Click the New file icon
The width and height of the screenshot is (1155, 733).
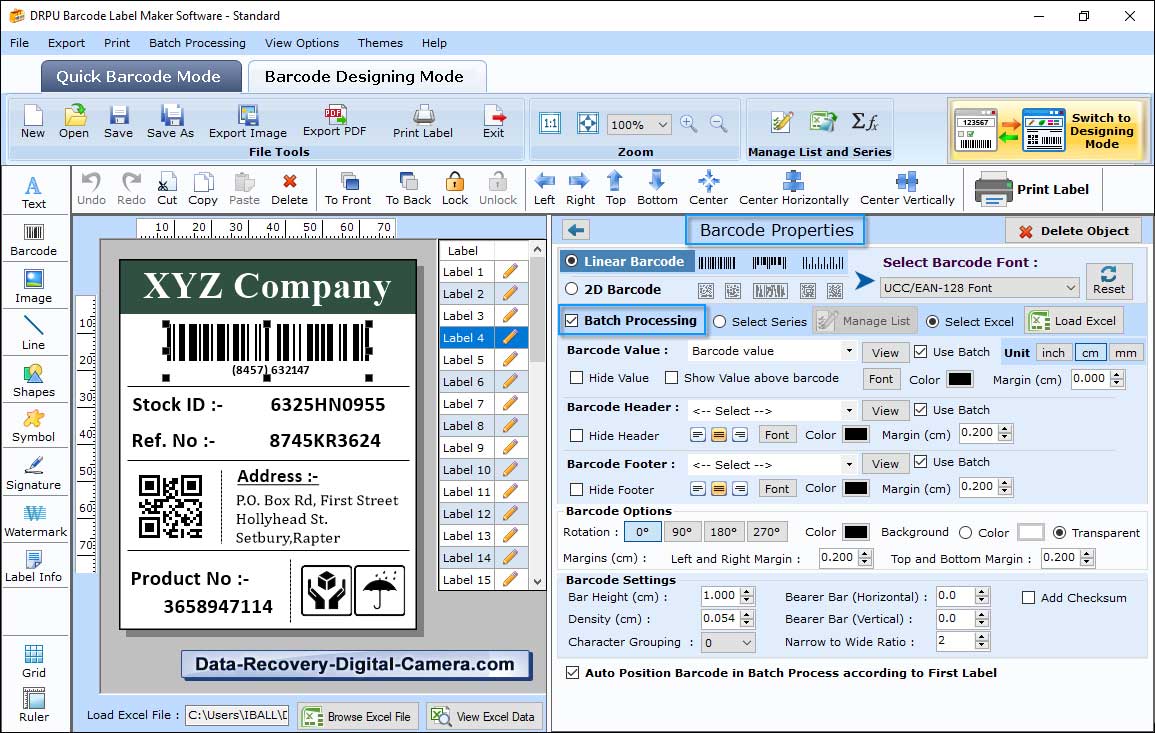point(33,122)
